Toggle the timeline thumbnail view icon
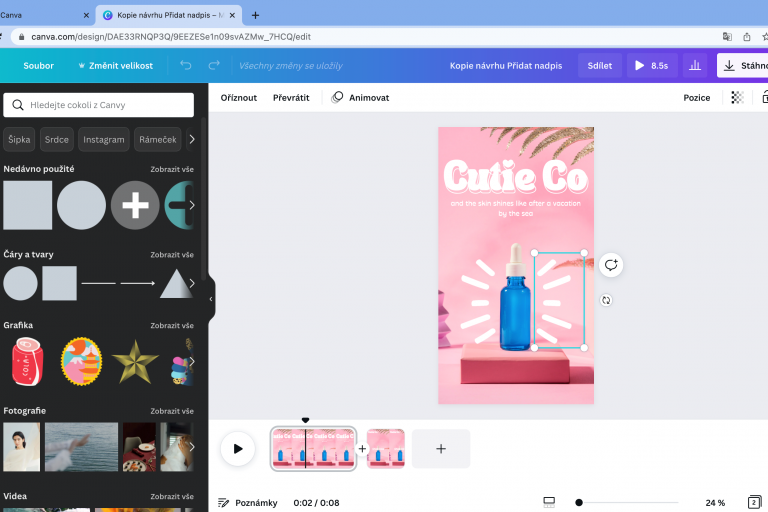This screenshot has width=768, height=512. click(549, 502)
